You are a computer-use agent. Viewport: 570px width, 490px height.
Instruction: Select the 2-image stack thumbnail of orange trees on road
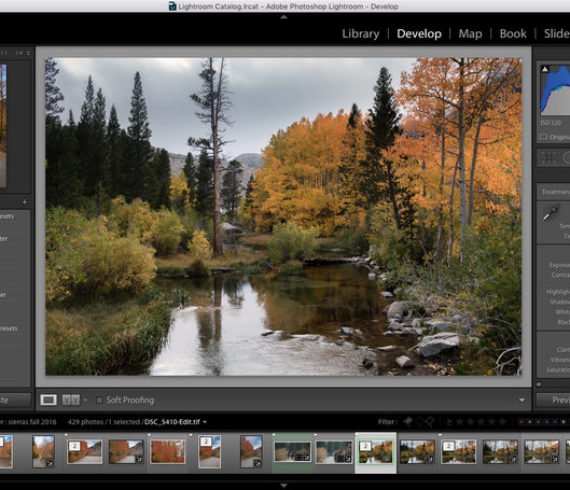[x=84, y=451]
